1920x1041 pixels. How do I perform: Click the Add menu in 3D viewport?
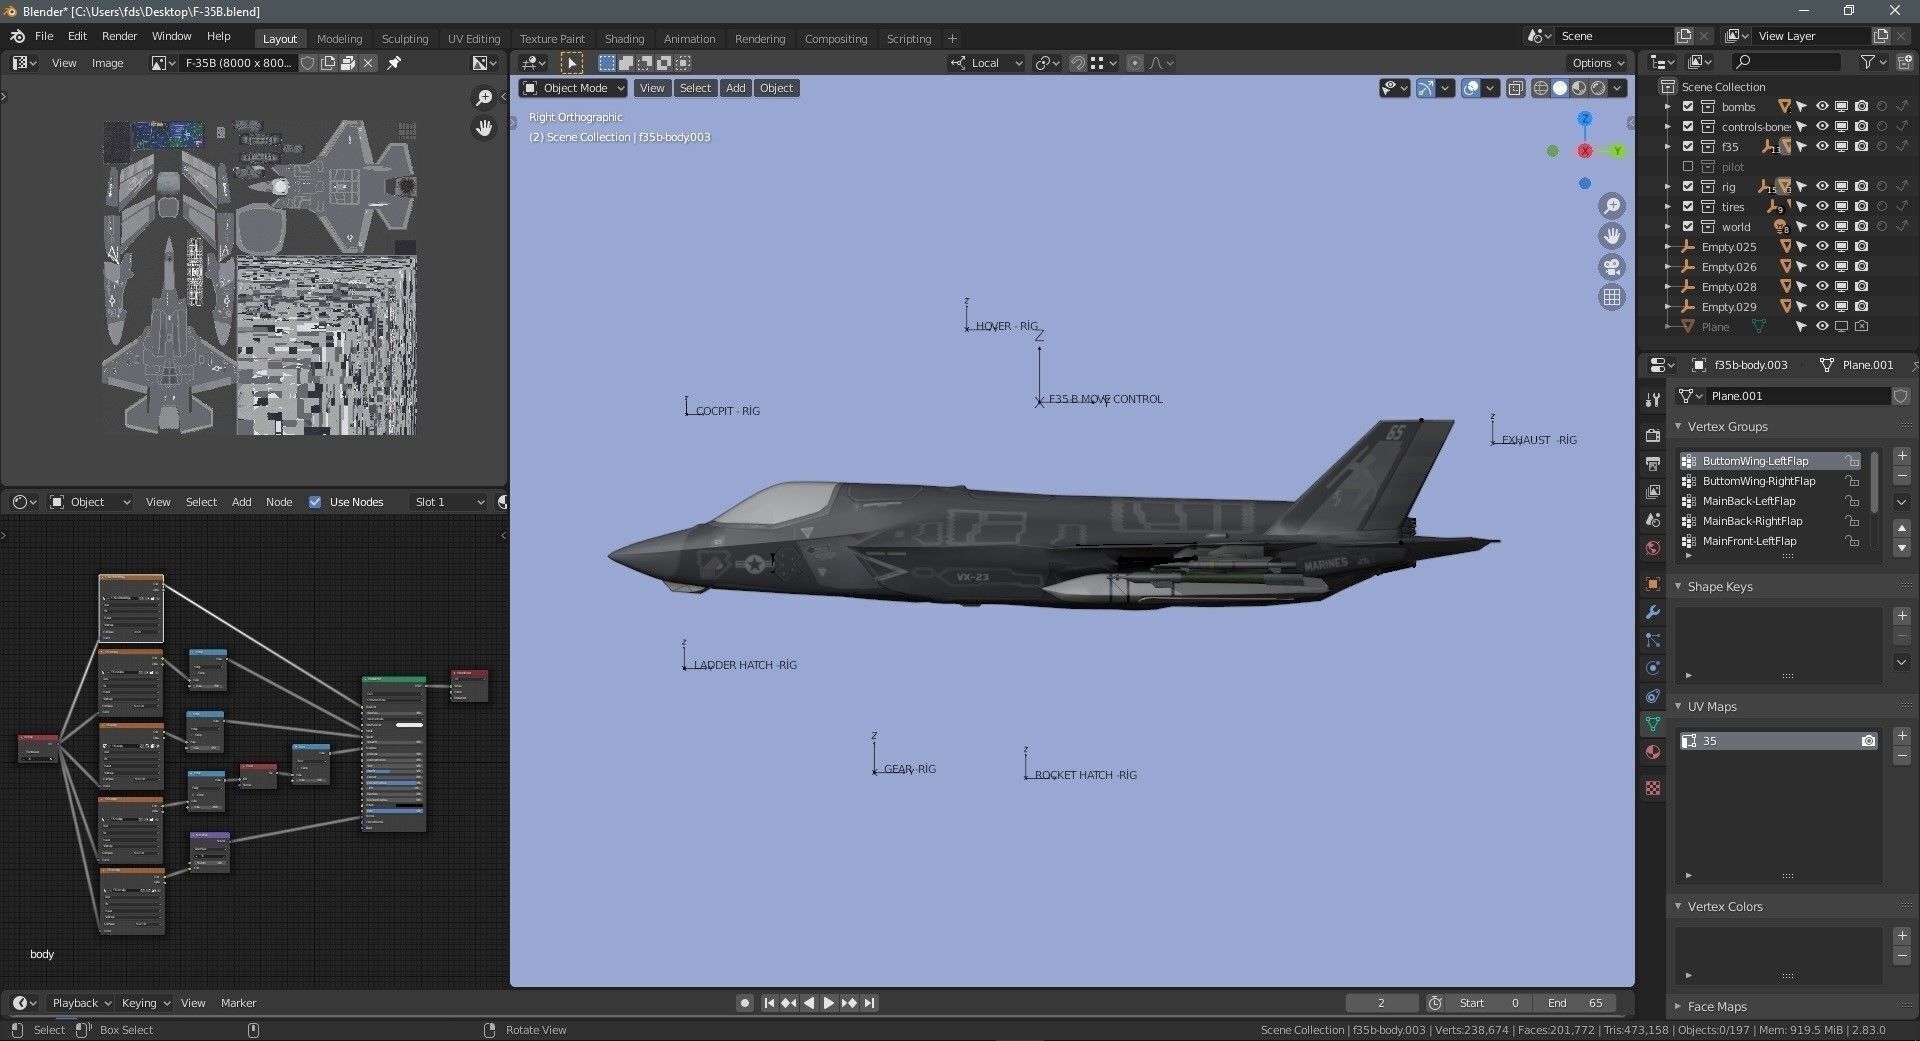tap(736, 88)
